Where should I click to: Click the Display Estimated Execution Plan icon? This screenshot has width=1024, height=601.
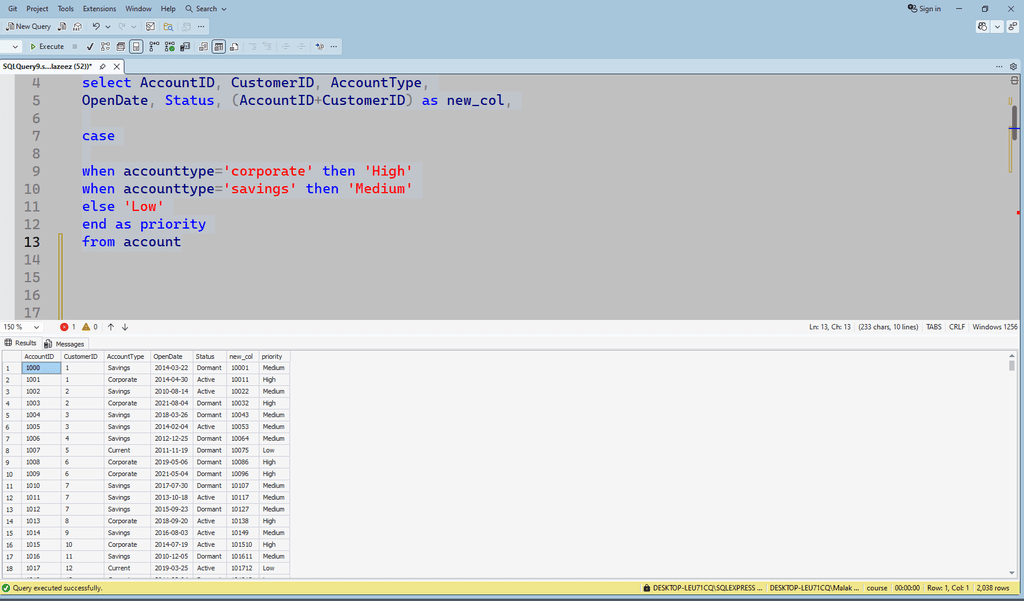[105, 46]
